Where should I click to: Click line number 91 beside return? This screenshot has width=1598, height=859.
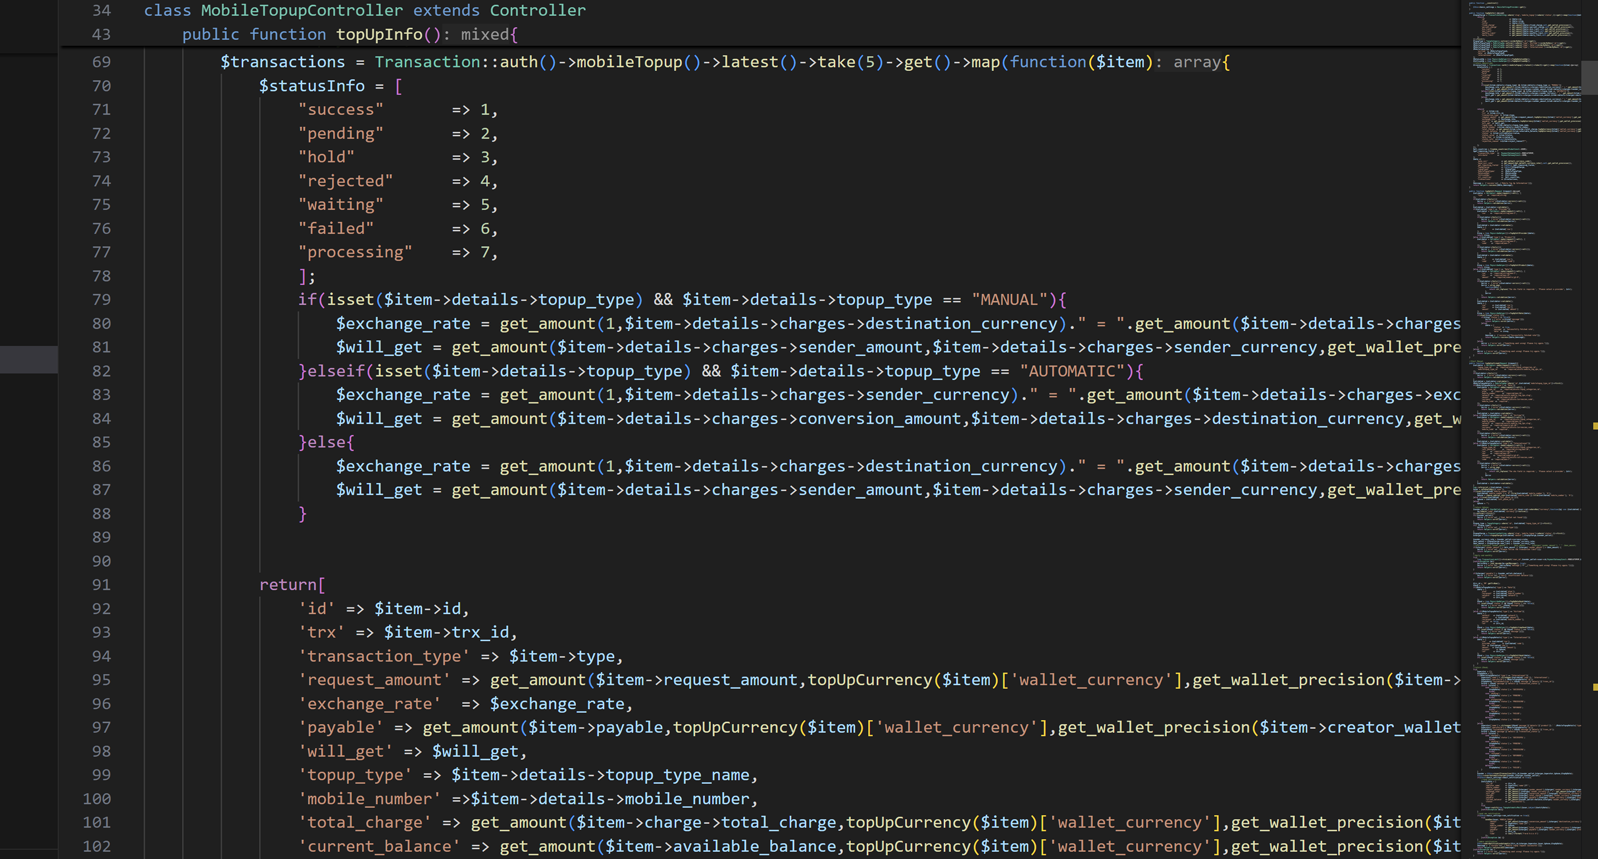click(x=101, y=585)
